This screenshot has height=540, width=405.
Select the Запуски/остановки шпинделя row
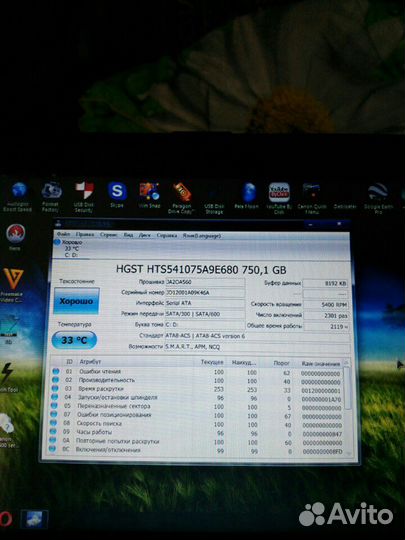click(197, 398)
